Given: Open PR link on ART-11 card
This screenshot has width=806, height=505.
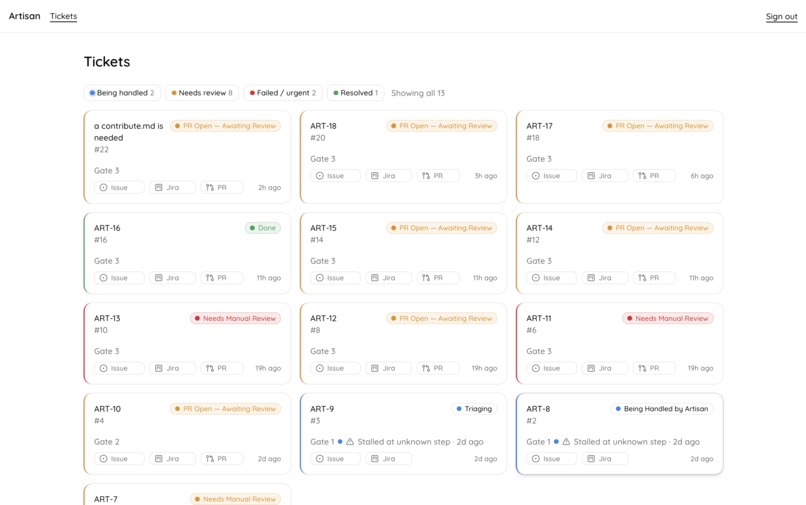Looking at the screenshot, I should (x=654, y=368).
